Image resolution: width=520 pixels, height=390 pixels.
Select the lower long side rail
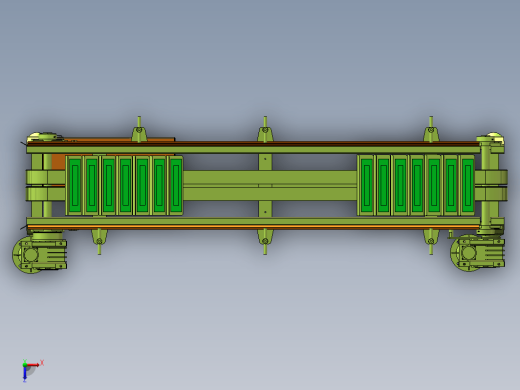(253, 221)
